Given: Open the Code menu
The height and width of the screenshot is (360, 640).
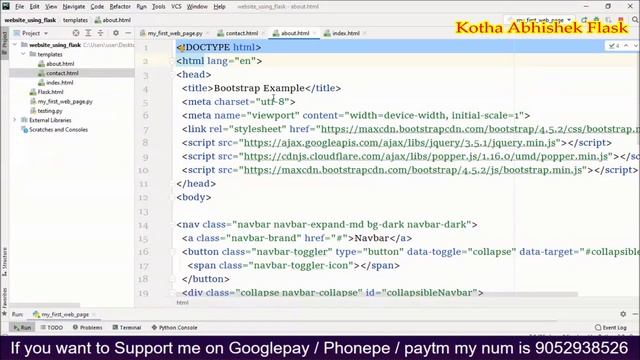Looking at the screenshot, I should tap(97, 7).
